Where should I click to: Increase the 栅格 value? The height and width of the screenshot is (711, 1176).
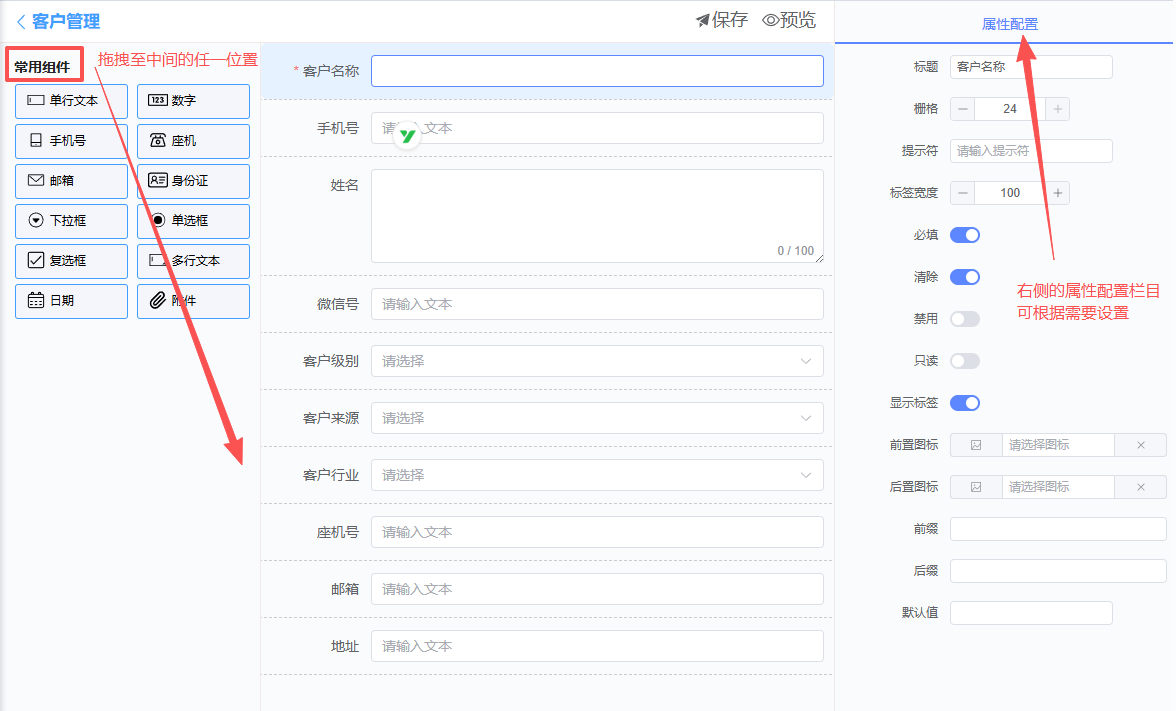[1058, 109]
